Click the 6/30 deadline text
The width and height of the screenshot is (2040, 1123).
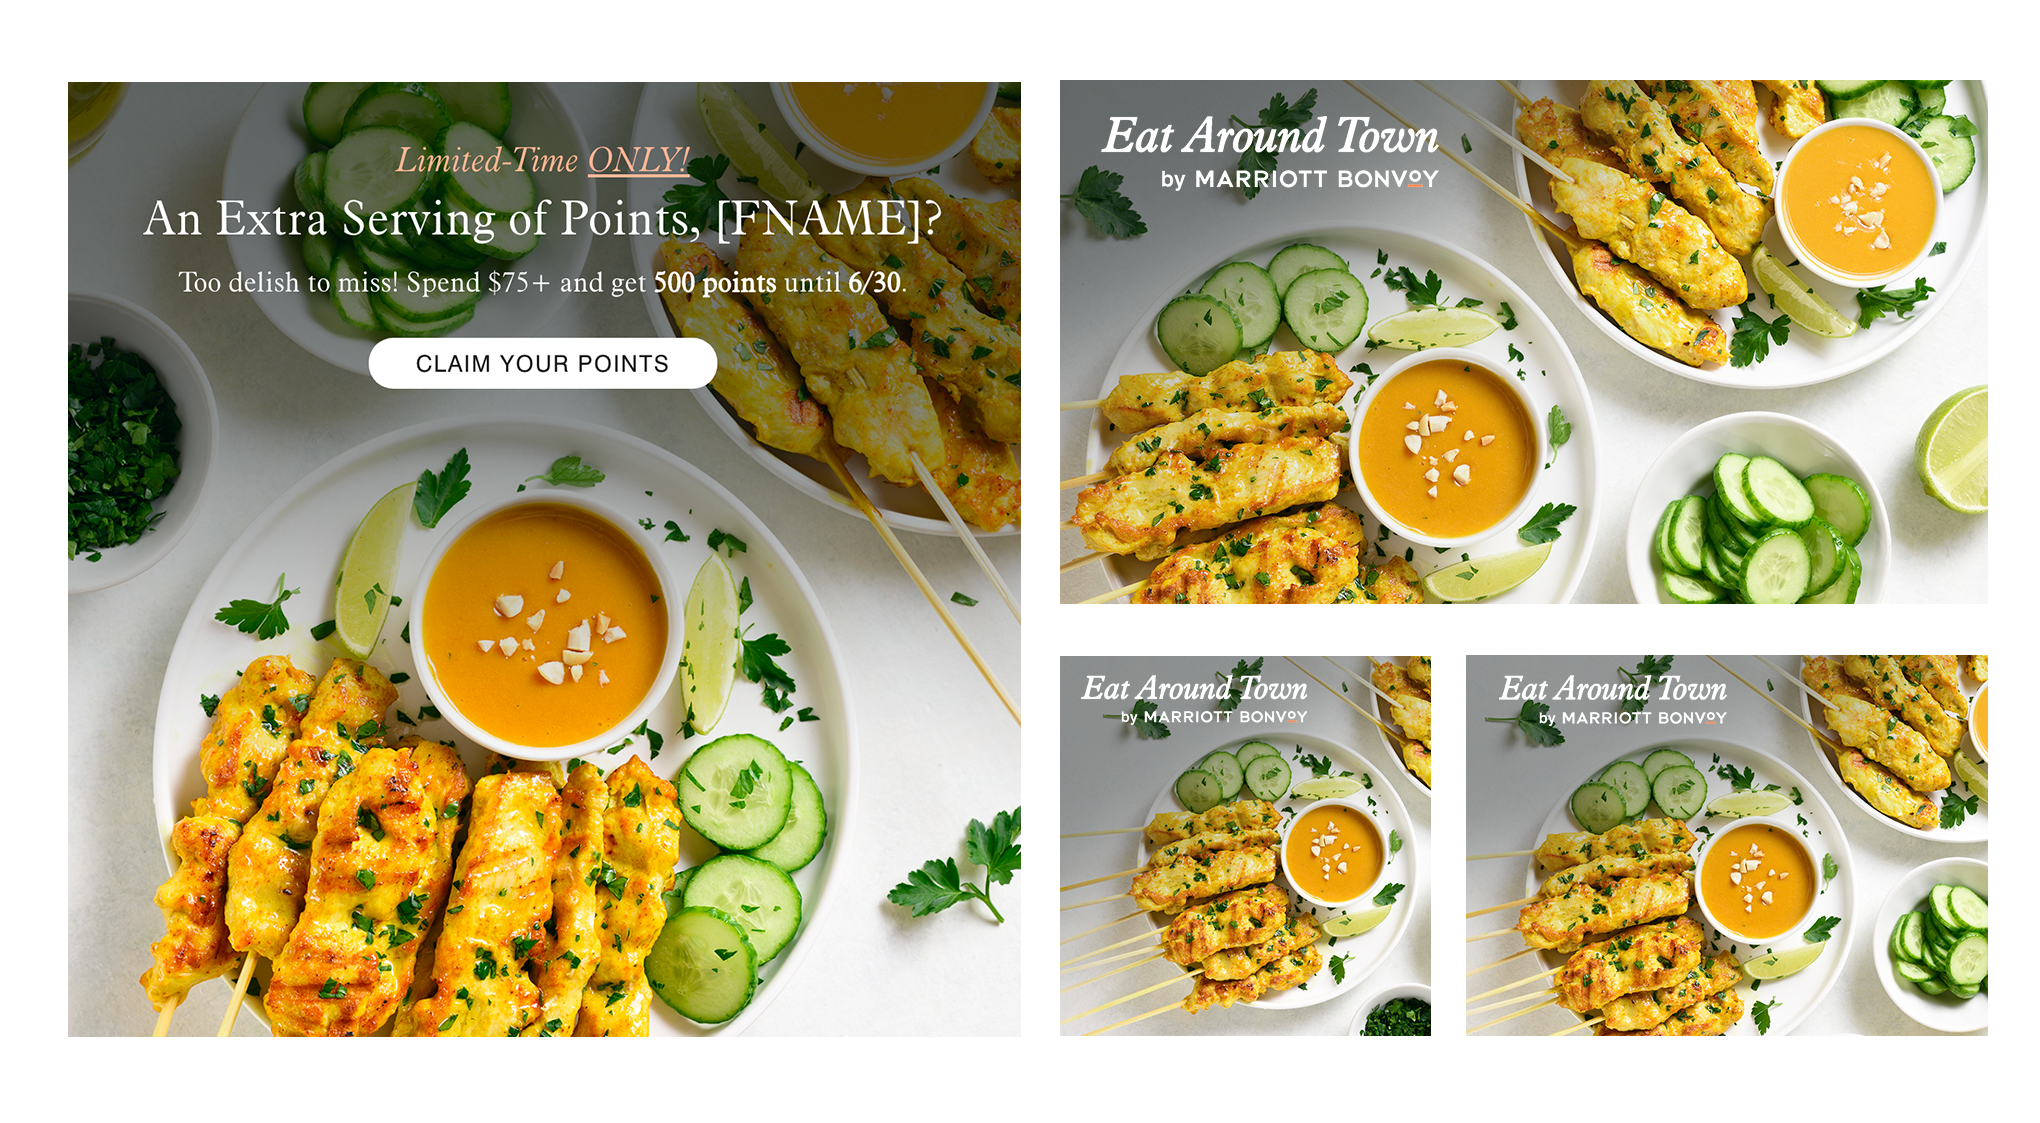point(875,283)
